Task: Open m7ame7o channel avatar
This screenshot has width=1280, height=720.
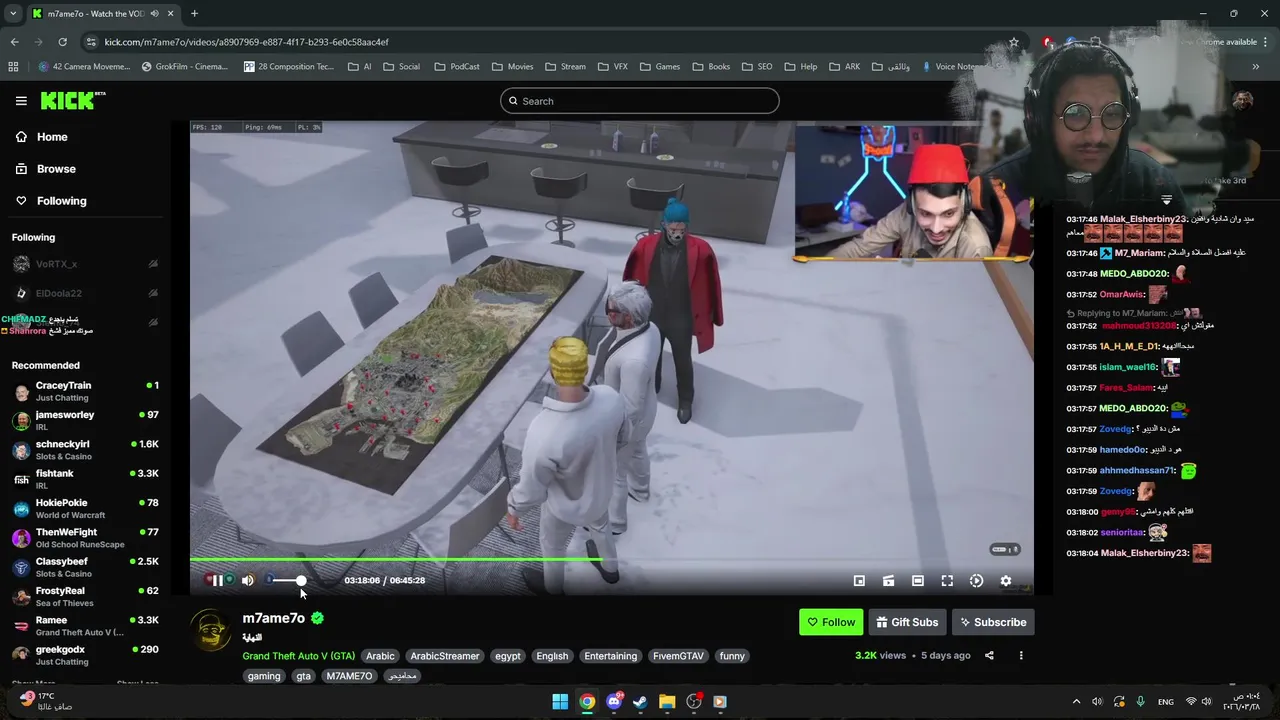Action: click(x=211, y=630)
